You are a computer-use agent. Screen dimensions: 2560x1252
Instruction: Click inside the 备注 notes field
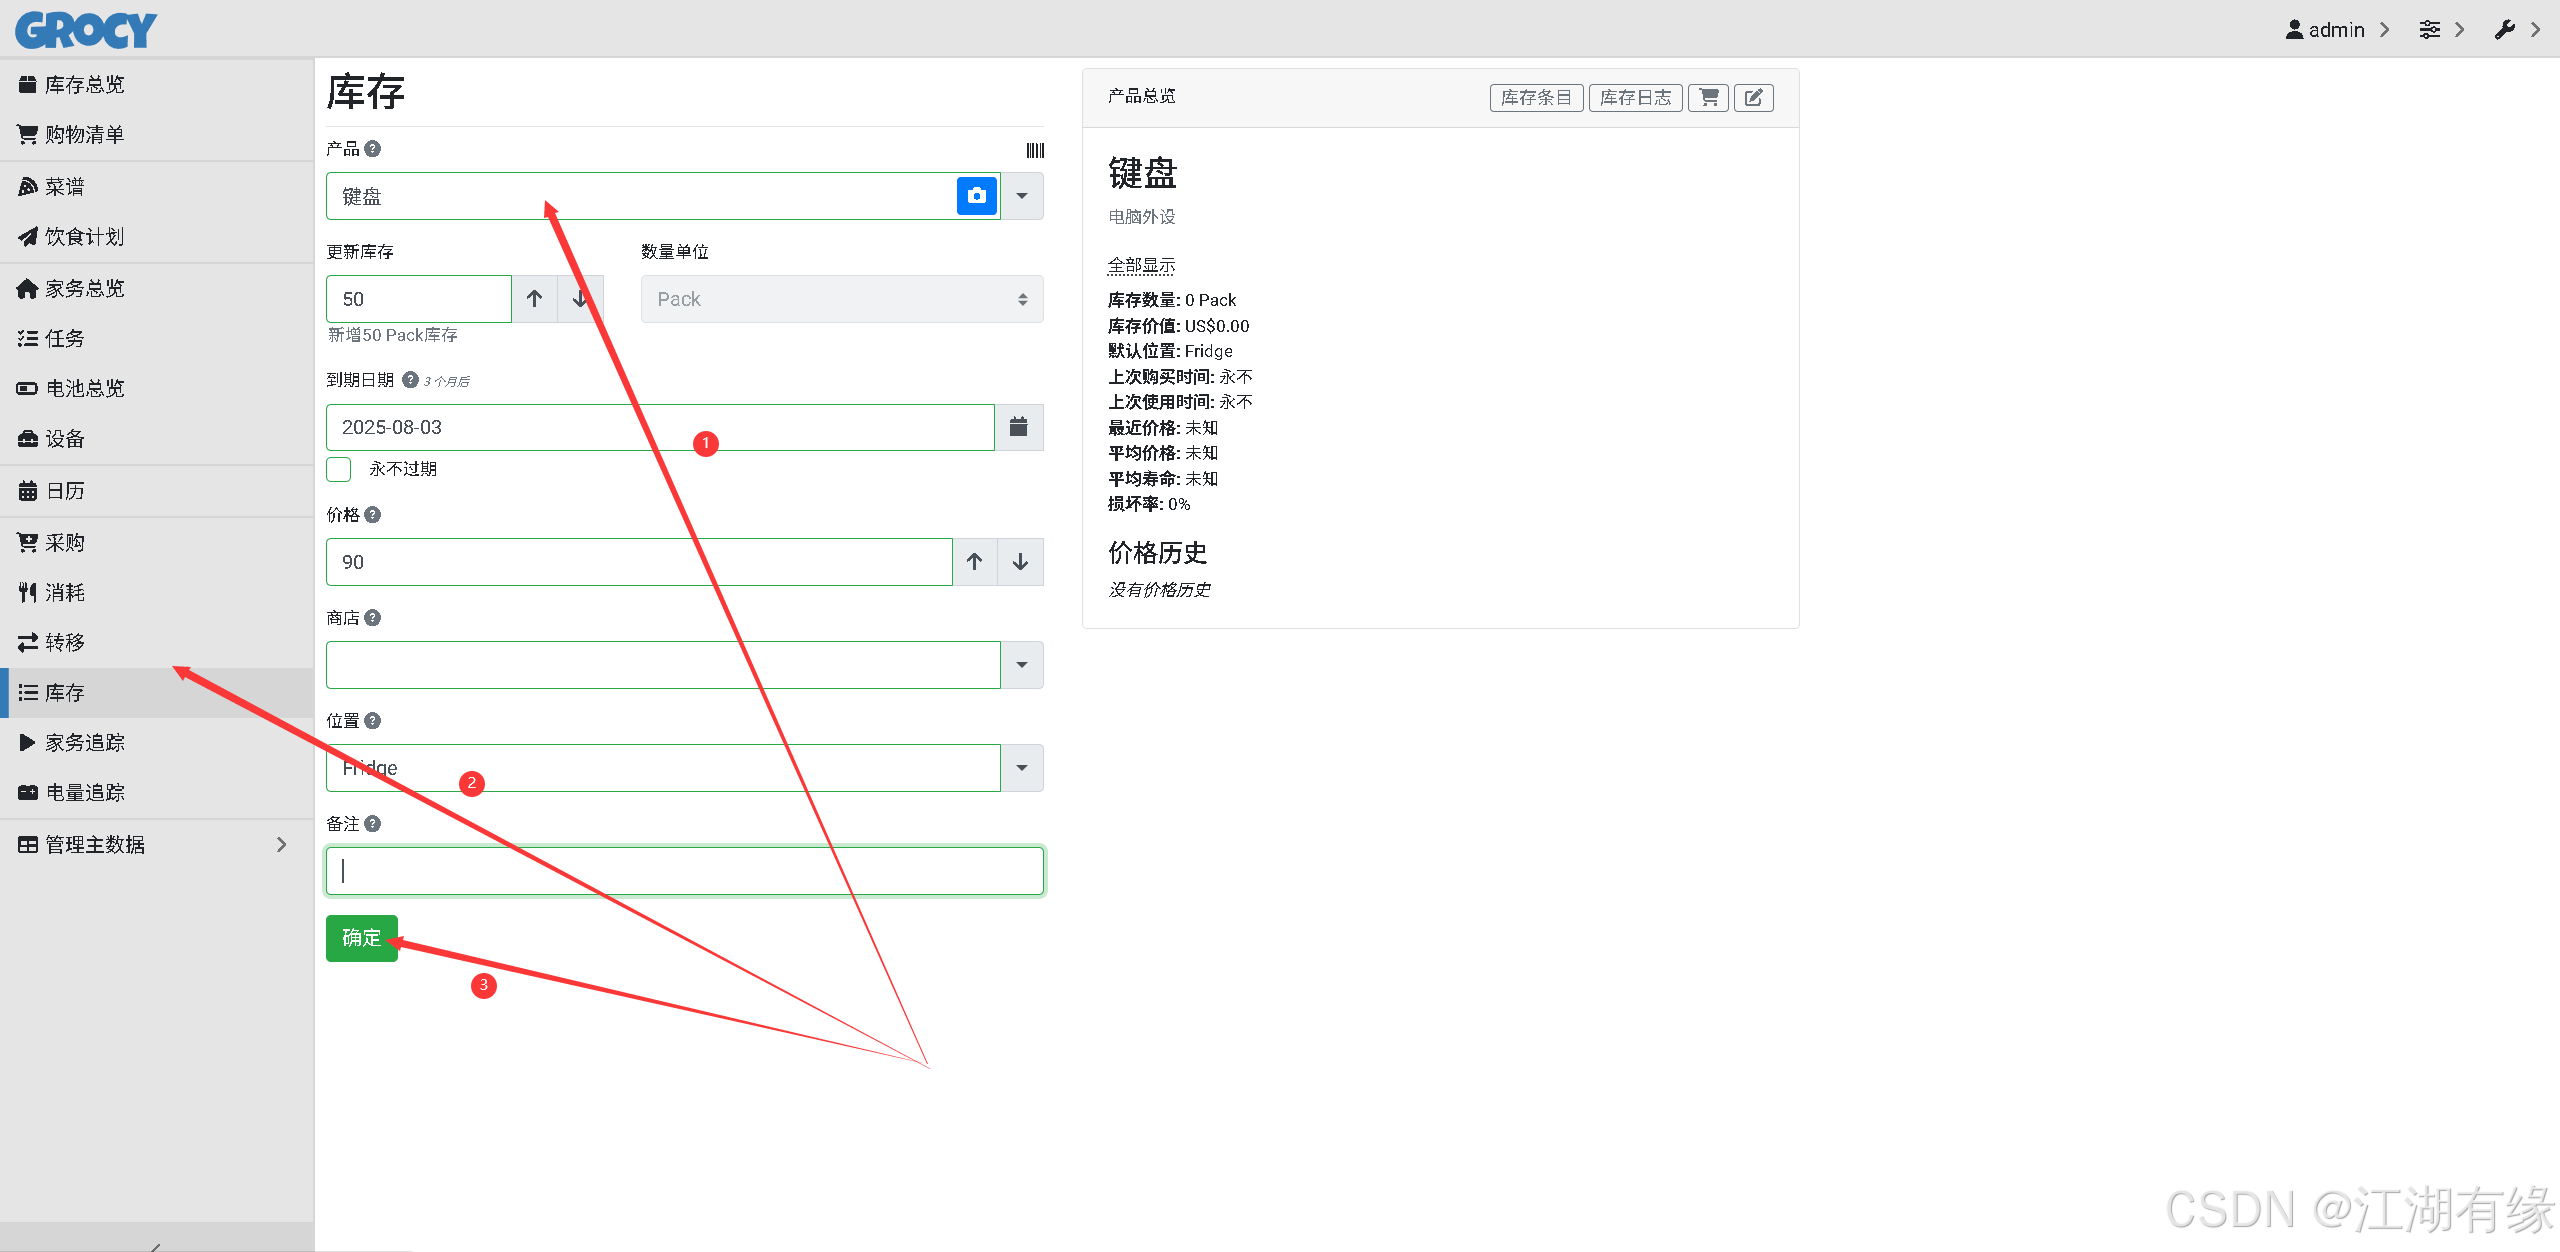(684, 870)
